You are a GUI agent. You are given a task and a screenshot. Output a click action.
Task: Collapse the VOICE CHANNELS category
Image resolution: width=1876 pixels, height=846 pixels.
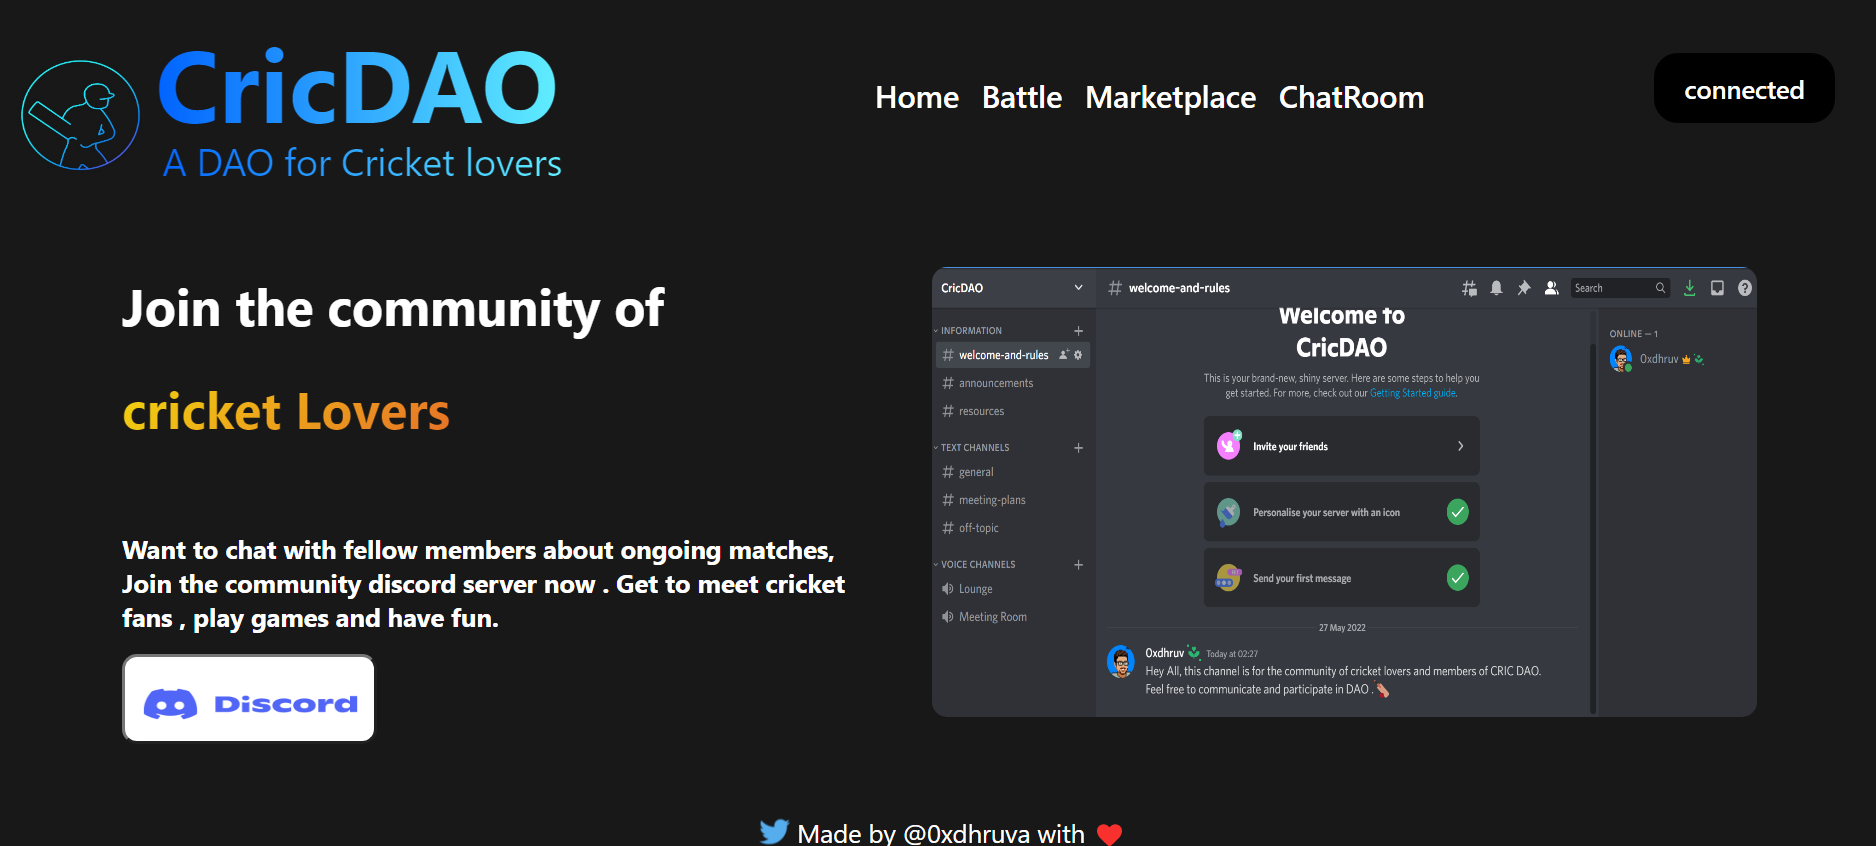[974, 564]
